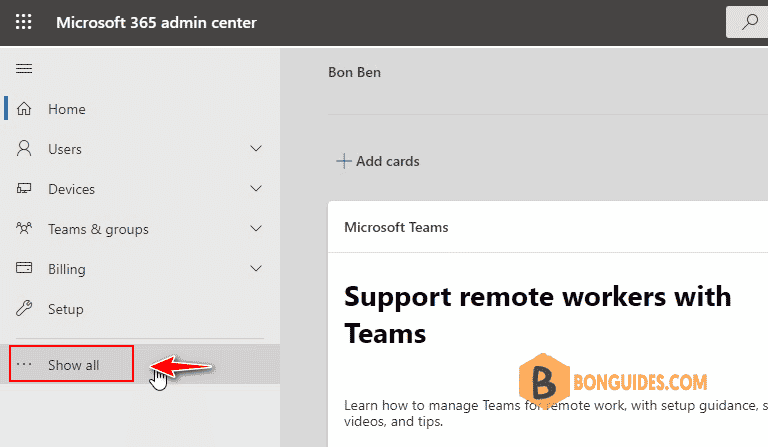Click the ellipsis icon beside Show all

pyautogui.click(x=24, y=364)
